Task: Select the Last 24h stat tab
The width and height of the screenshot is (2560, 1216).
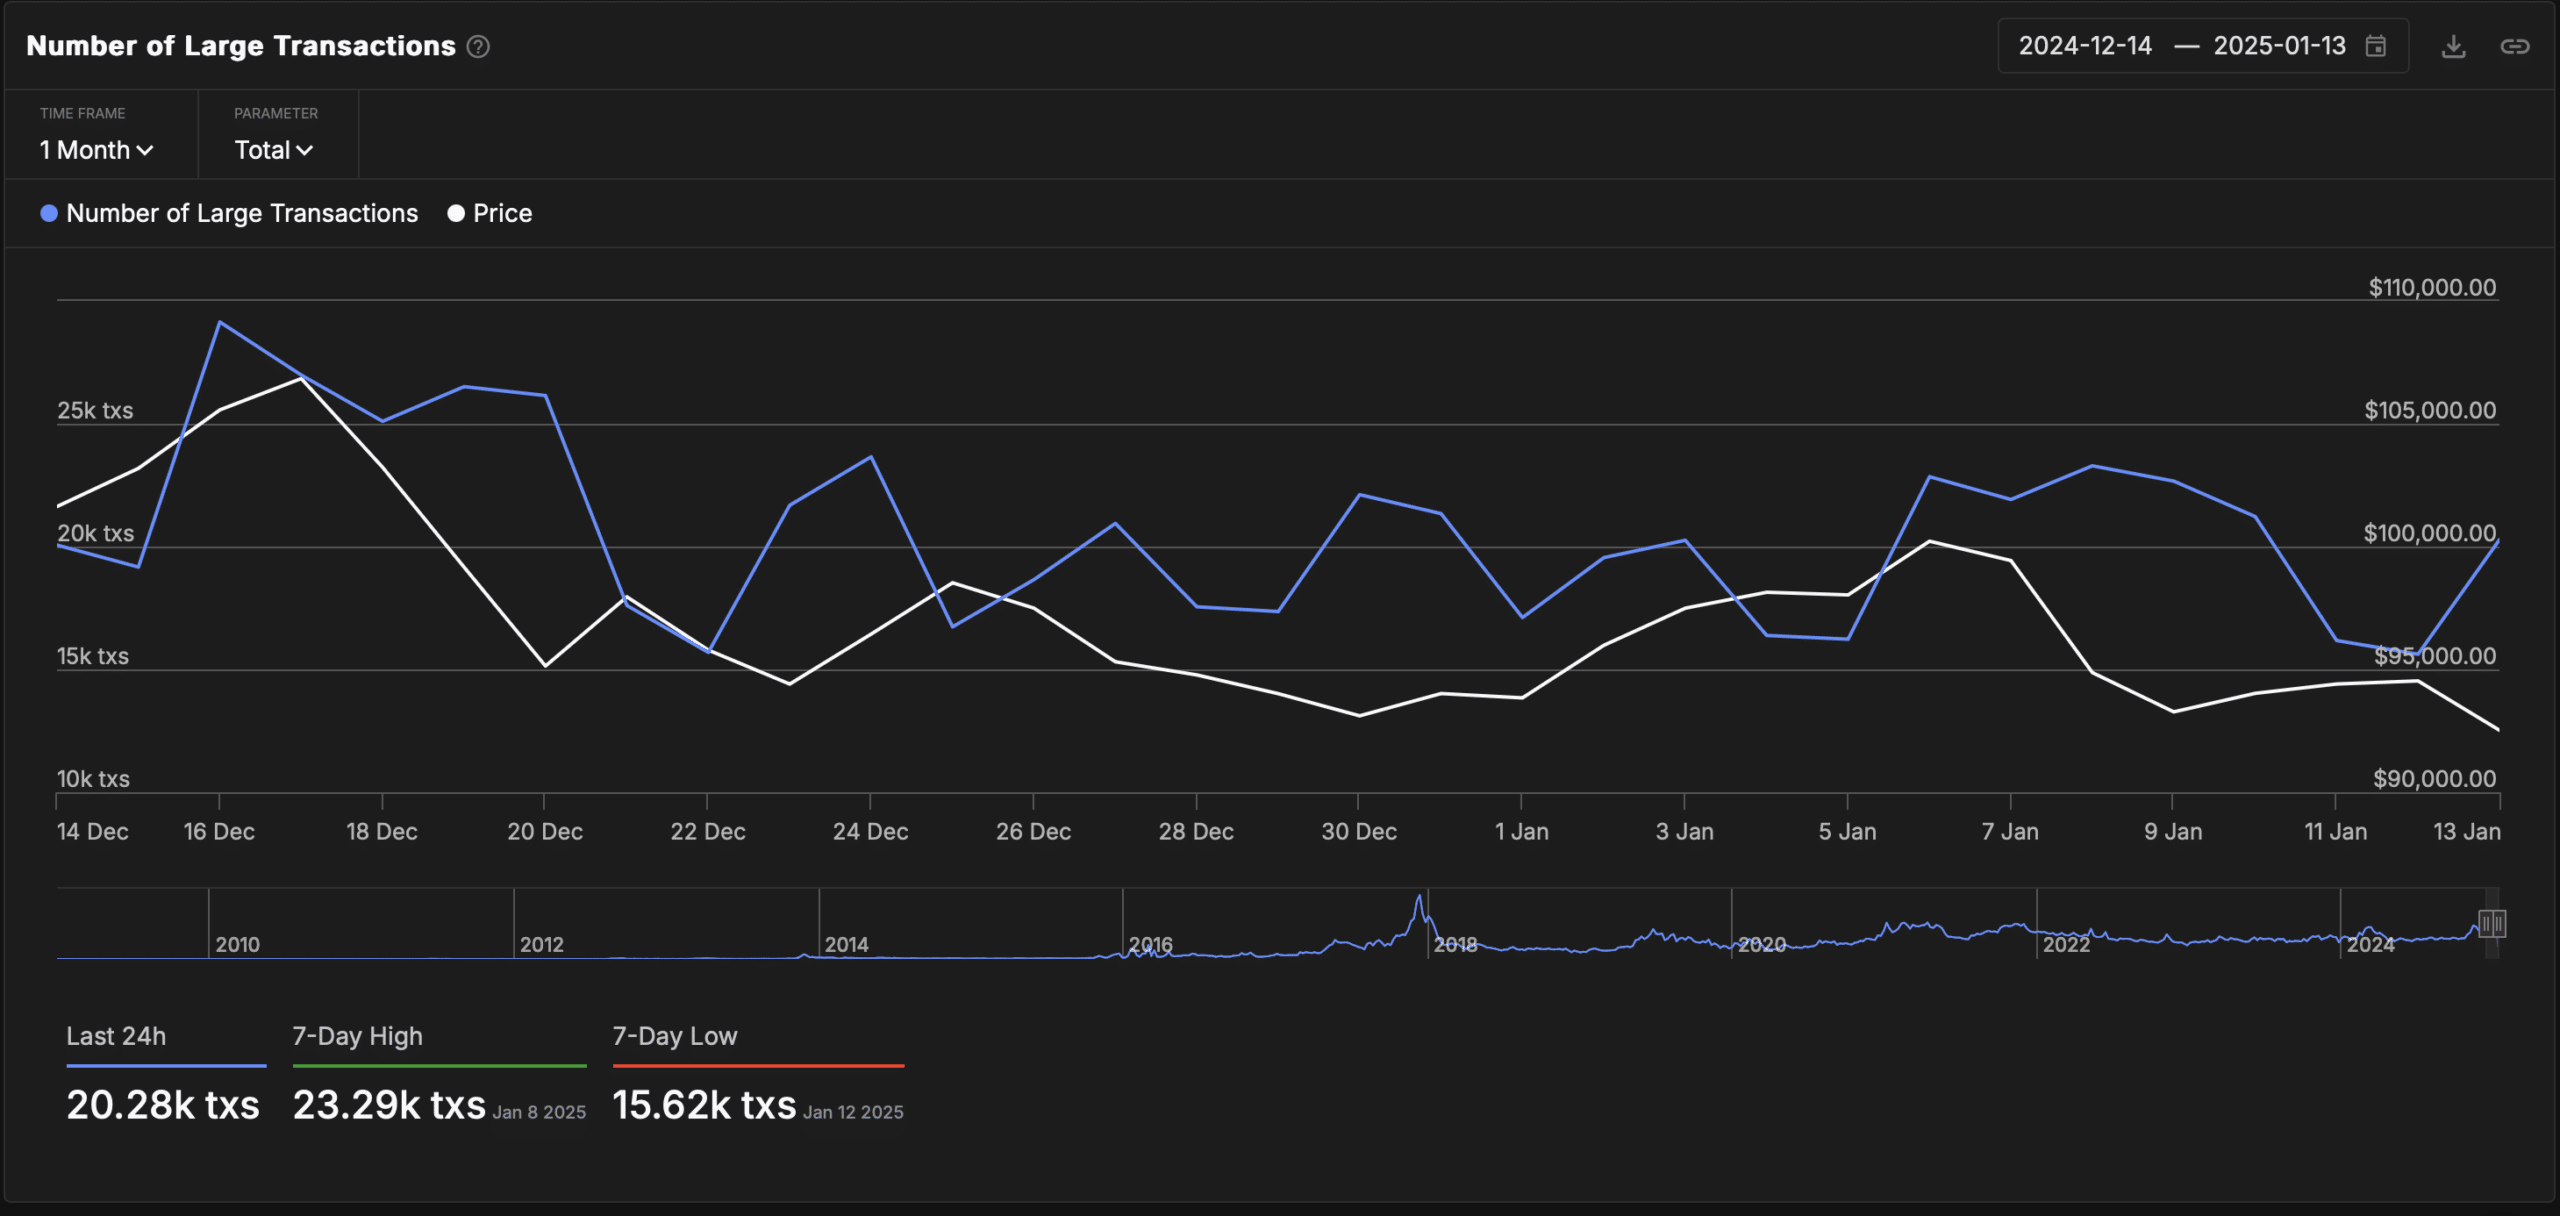Action: coord(116,1036)
